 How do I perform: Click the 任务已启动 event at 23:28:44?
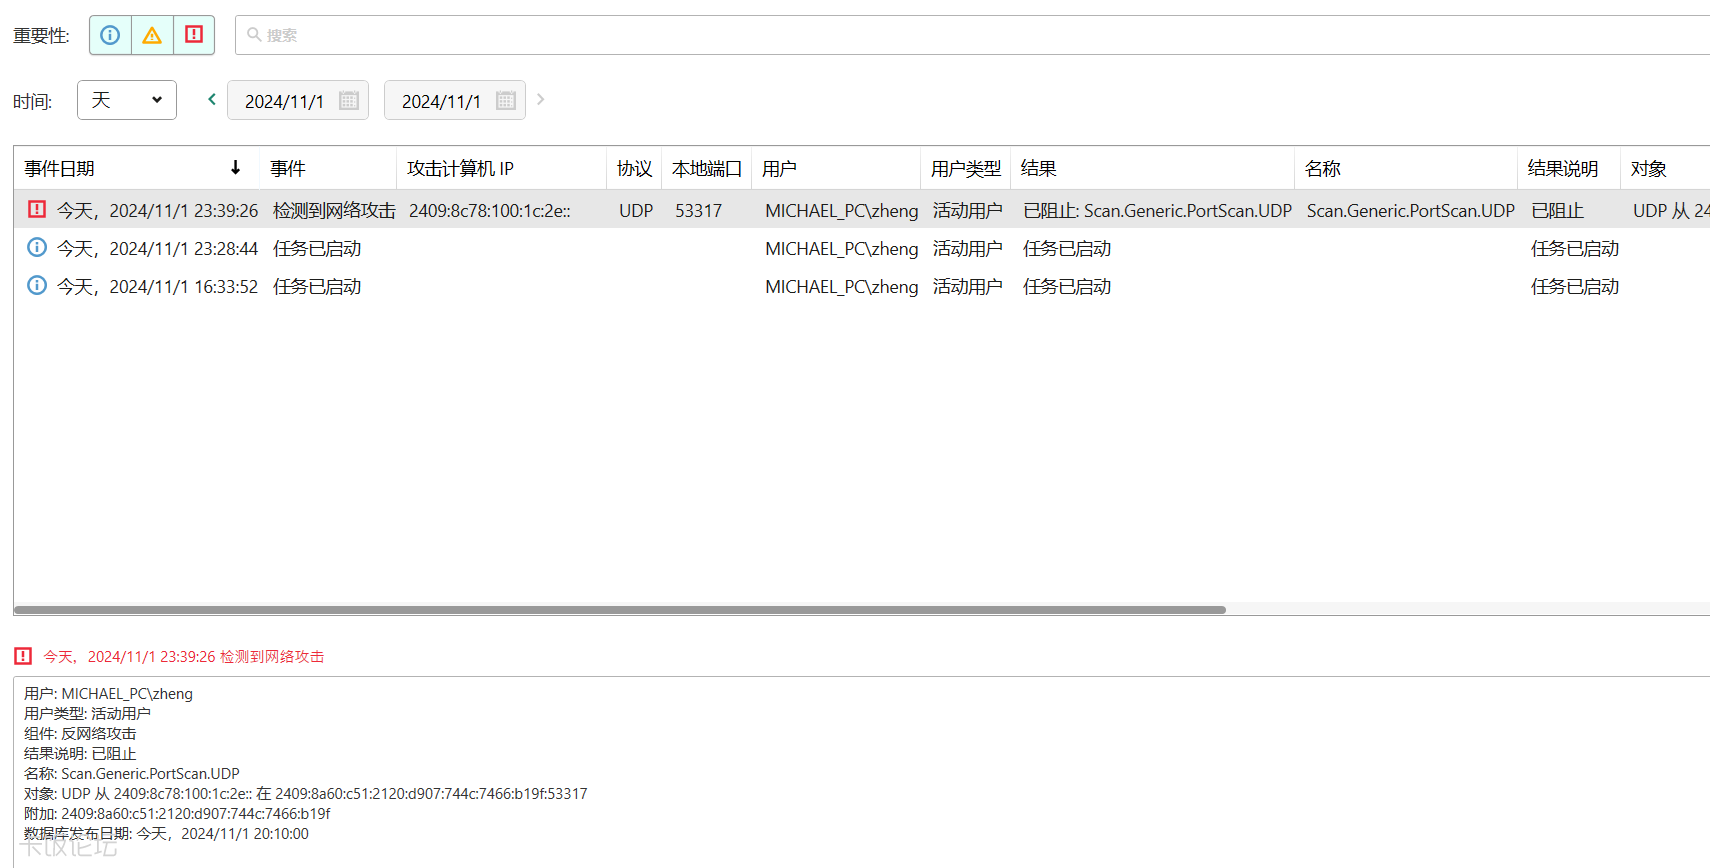tap(317, 248)
